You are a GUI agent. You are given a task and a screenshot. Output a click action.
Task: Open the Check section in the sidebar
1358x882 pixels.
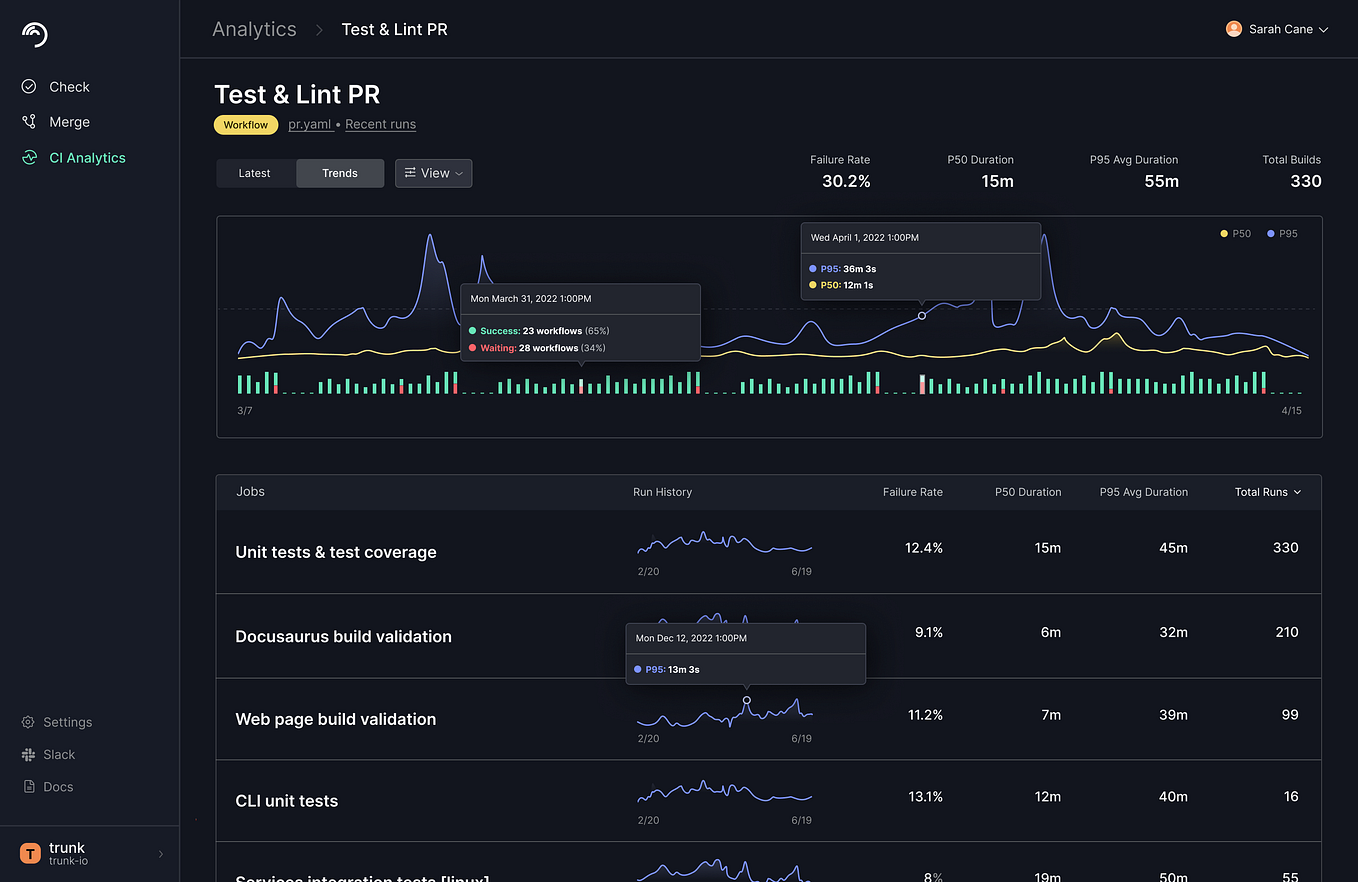65,86
